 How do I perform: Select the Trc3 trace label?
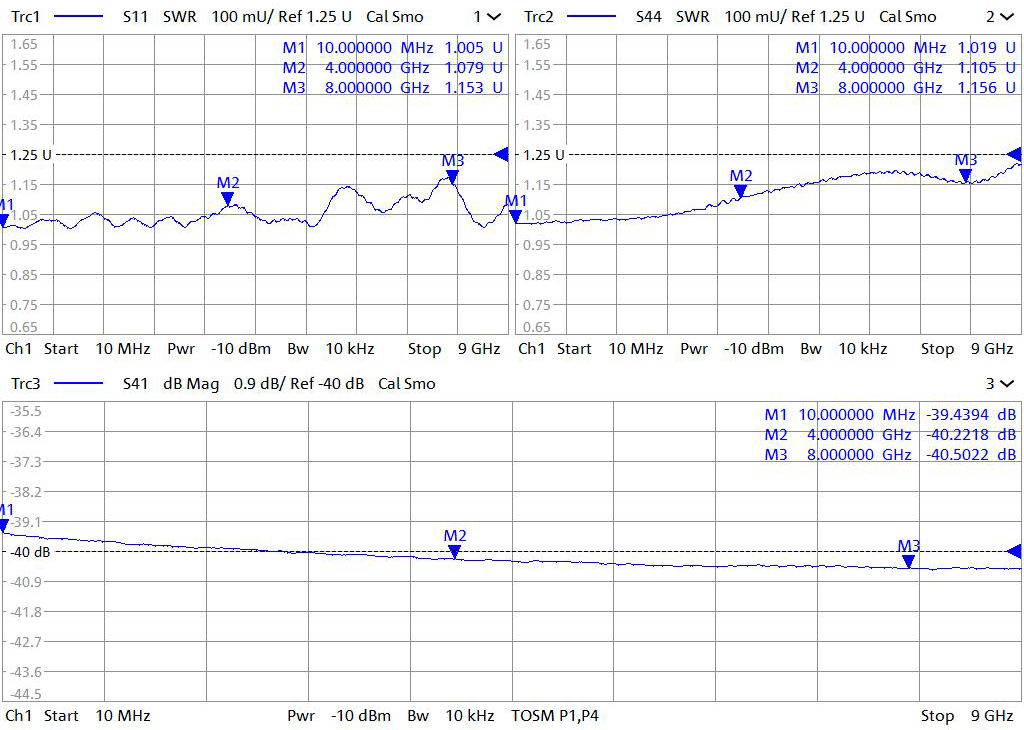click(24, 384)
